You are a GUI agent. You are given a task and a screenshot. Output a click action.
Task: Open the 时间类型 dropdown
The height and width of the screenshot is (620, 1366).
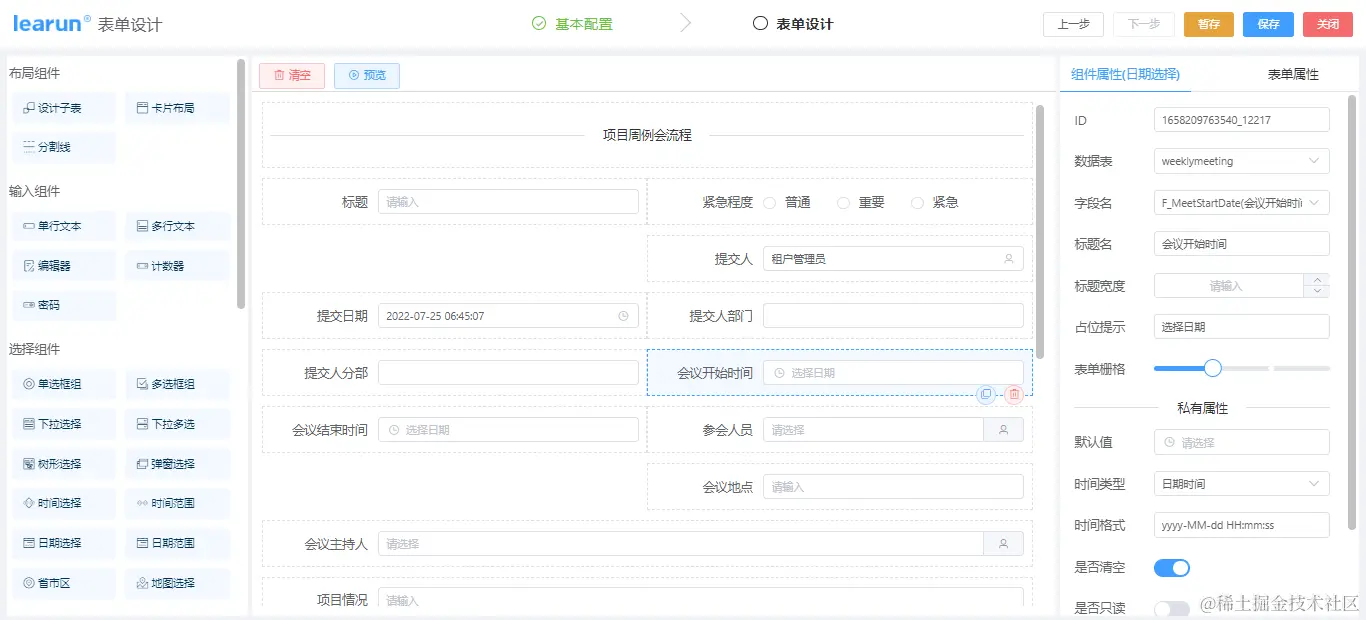1241,483
